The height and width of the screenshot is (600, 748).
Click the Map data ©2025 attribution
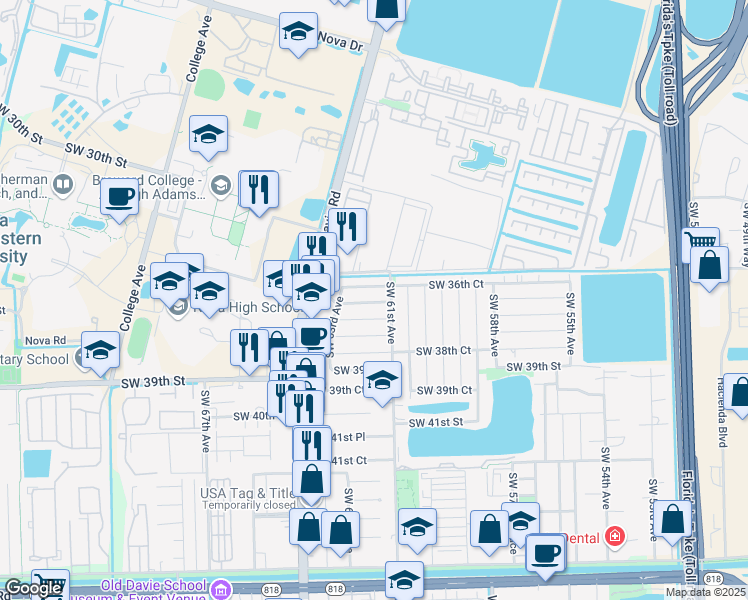point(706,593)
